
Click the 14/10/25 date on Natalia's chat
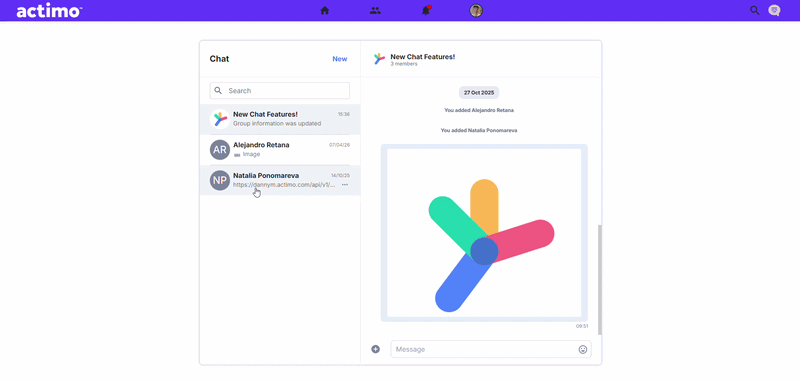340,175
